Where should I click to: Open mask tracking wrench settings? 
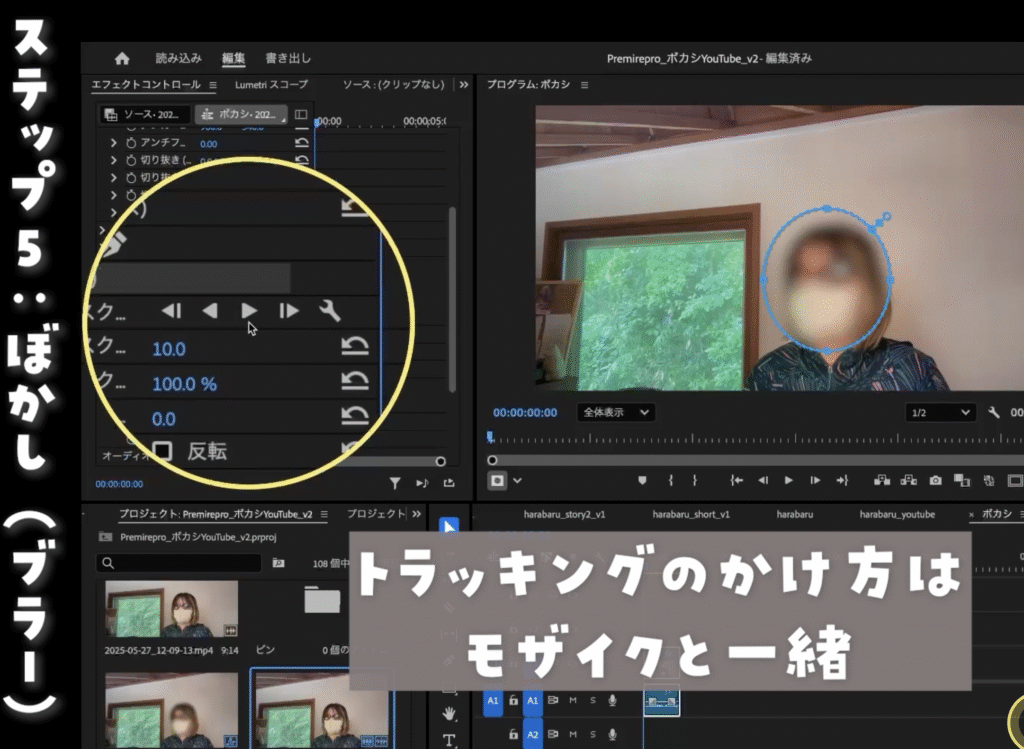pos(329,311)
